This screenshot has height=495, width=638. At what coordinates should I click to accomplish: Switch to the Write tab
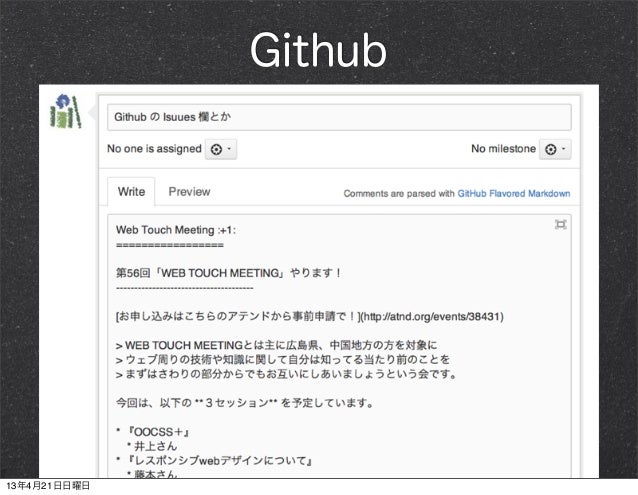click(131, 192)
